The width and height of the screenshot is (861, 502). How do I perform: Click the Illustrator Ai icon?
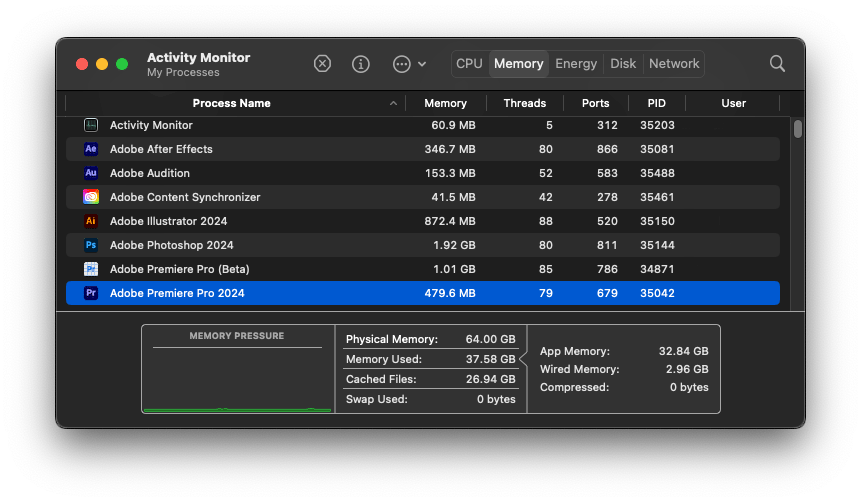tap(91, 221)
